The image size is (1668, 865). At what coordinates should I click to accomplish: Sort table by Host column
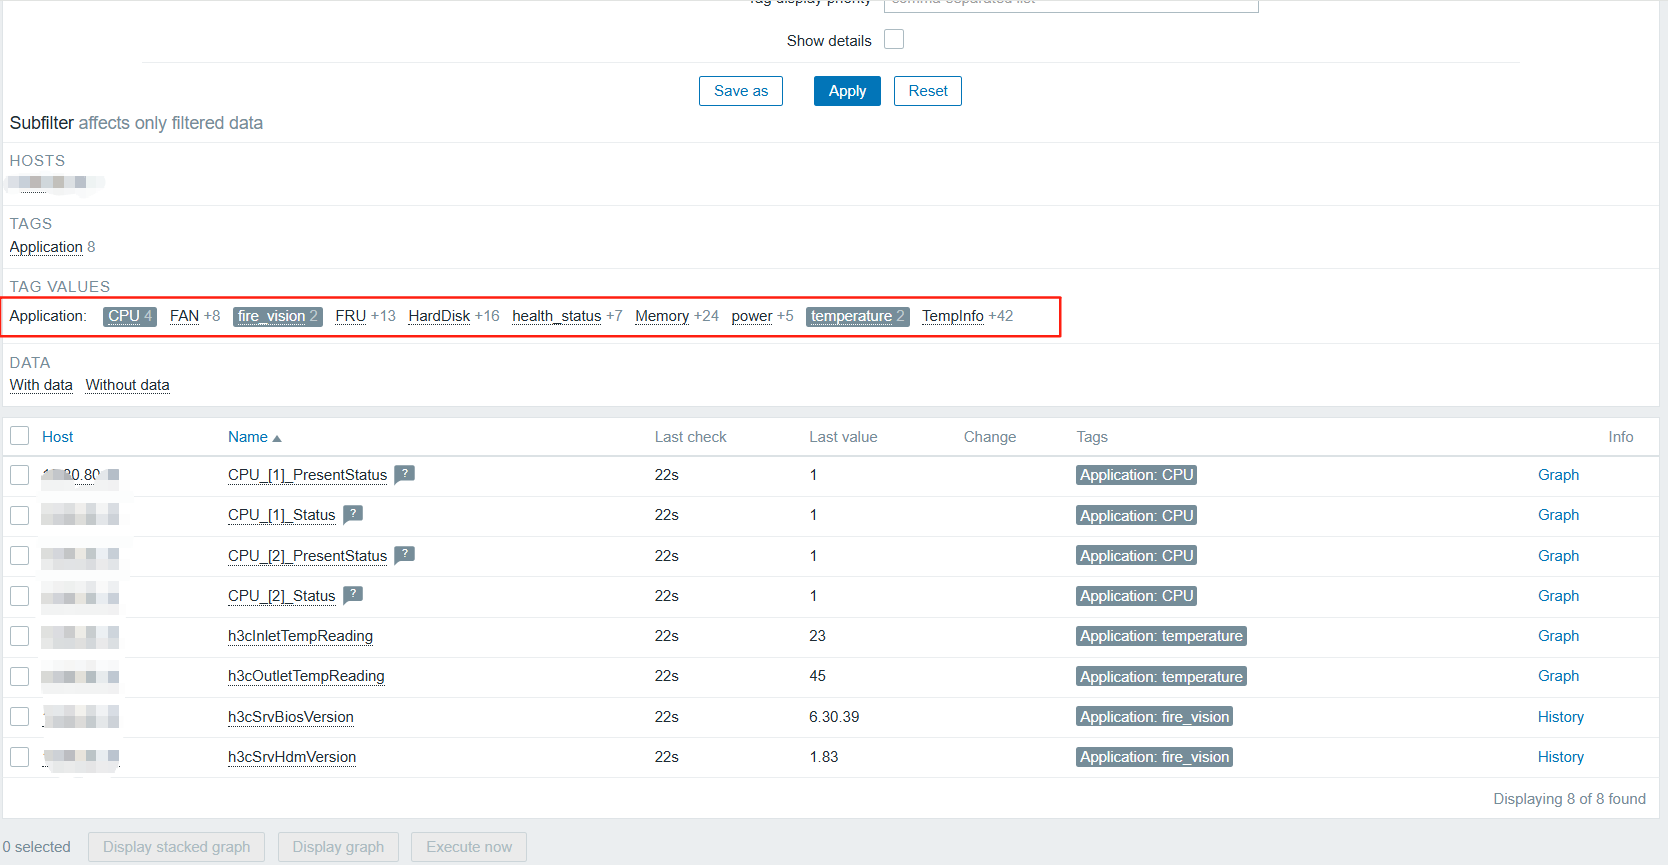point(57,437)
